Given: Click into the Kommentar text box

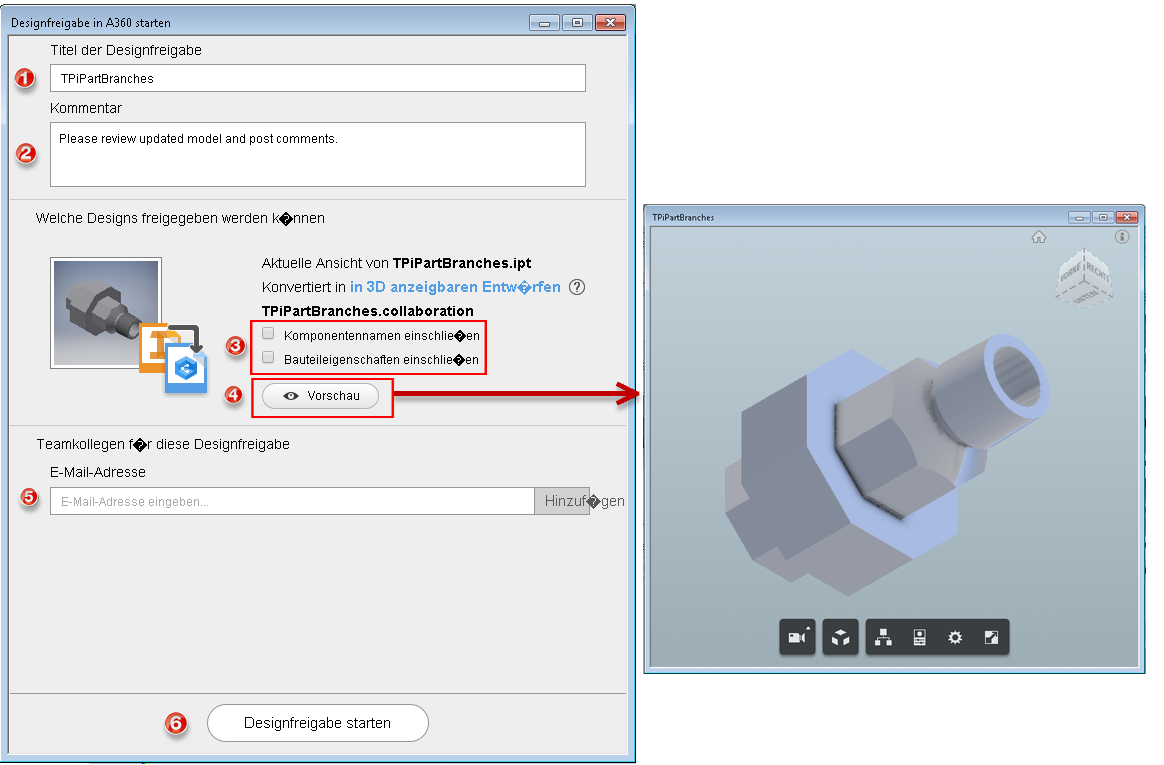Looking at the screenshot, I should (318, 154).
